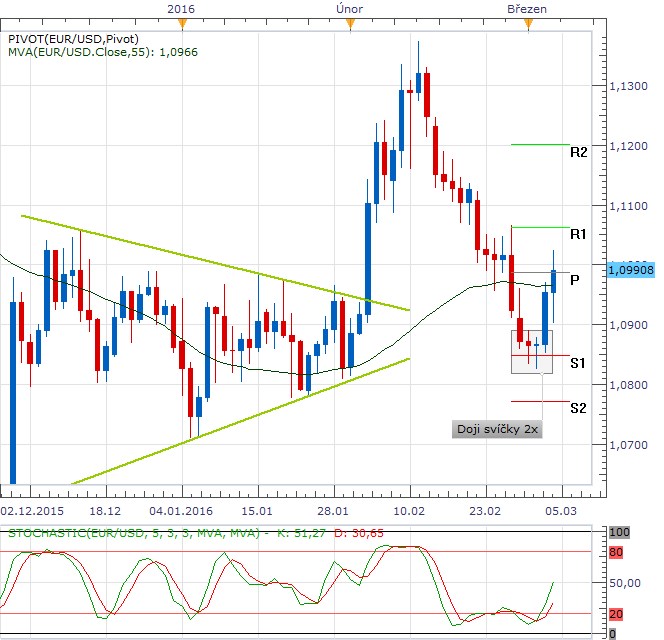This screenshot has width=664, height=640.
Task: Select the lower green triangle trendline
Action: click(x=241, y=421)
